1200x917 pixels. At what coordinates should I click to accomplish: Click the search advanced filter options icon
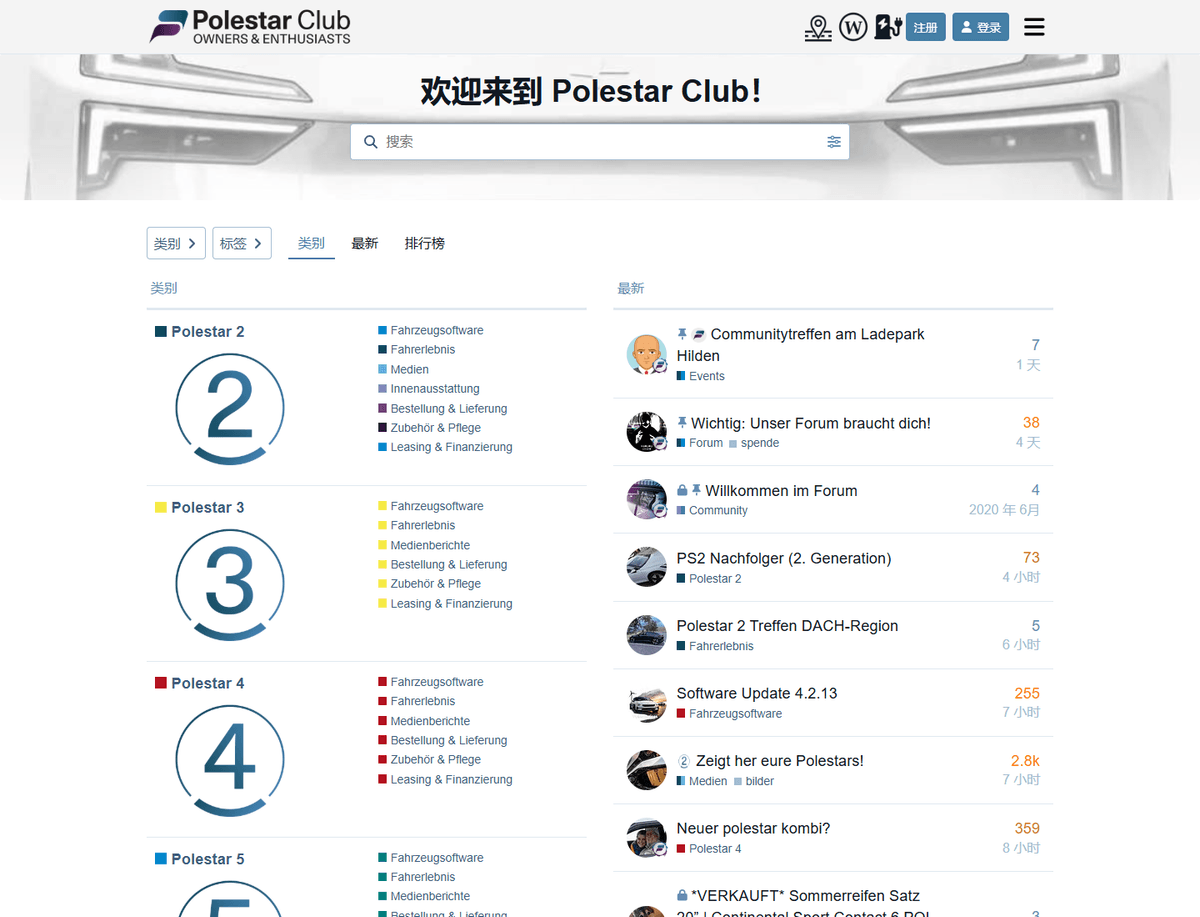coord(834,142)
